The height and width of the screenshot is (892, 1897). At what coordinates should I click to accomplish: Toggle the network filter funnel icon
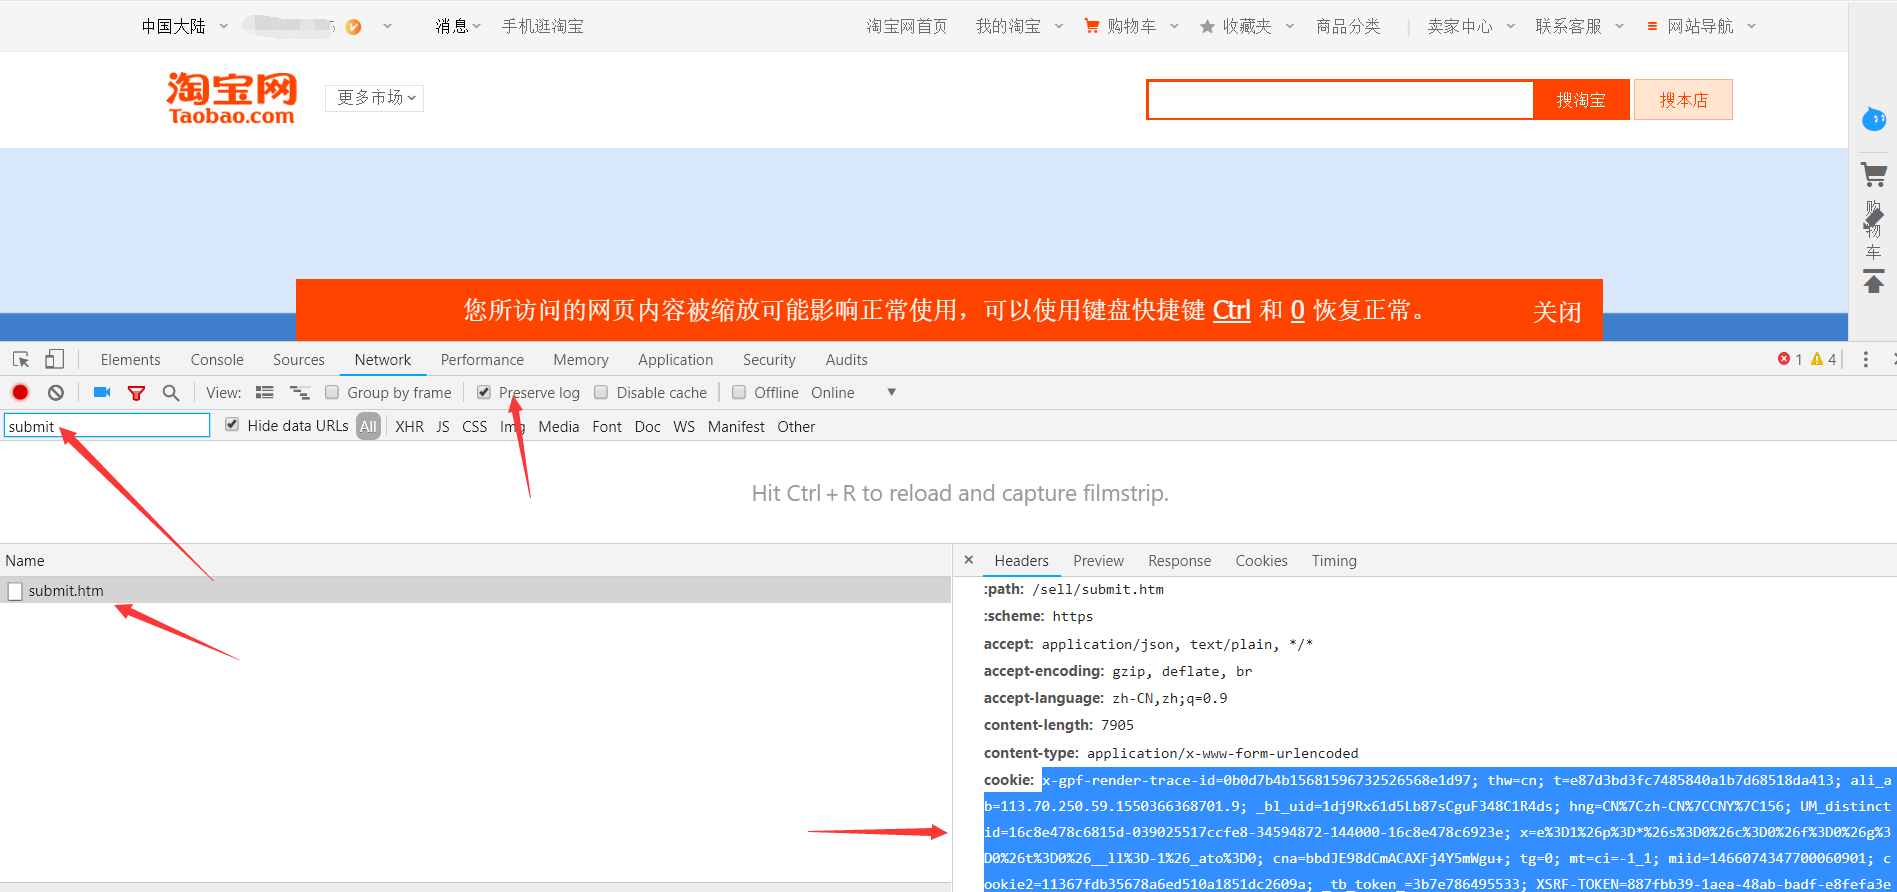[x=136, y=393]
